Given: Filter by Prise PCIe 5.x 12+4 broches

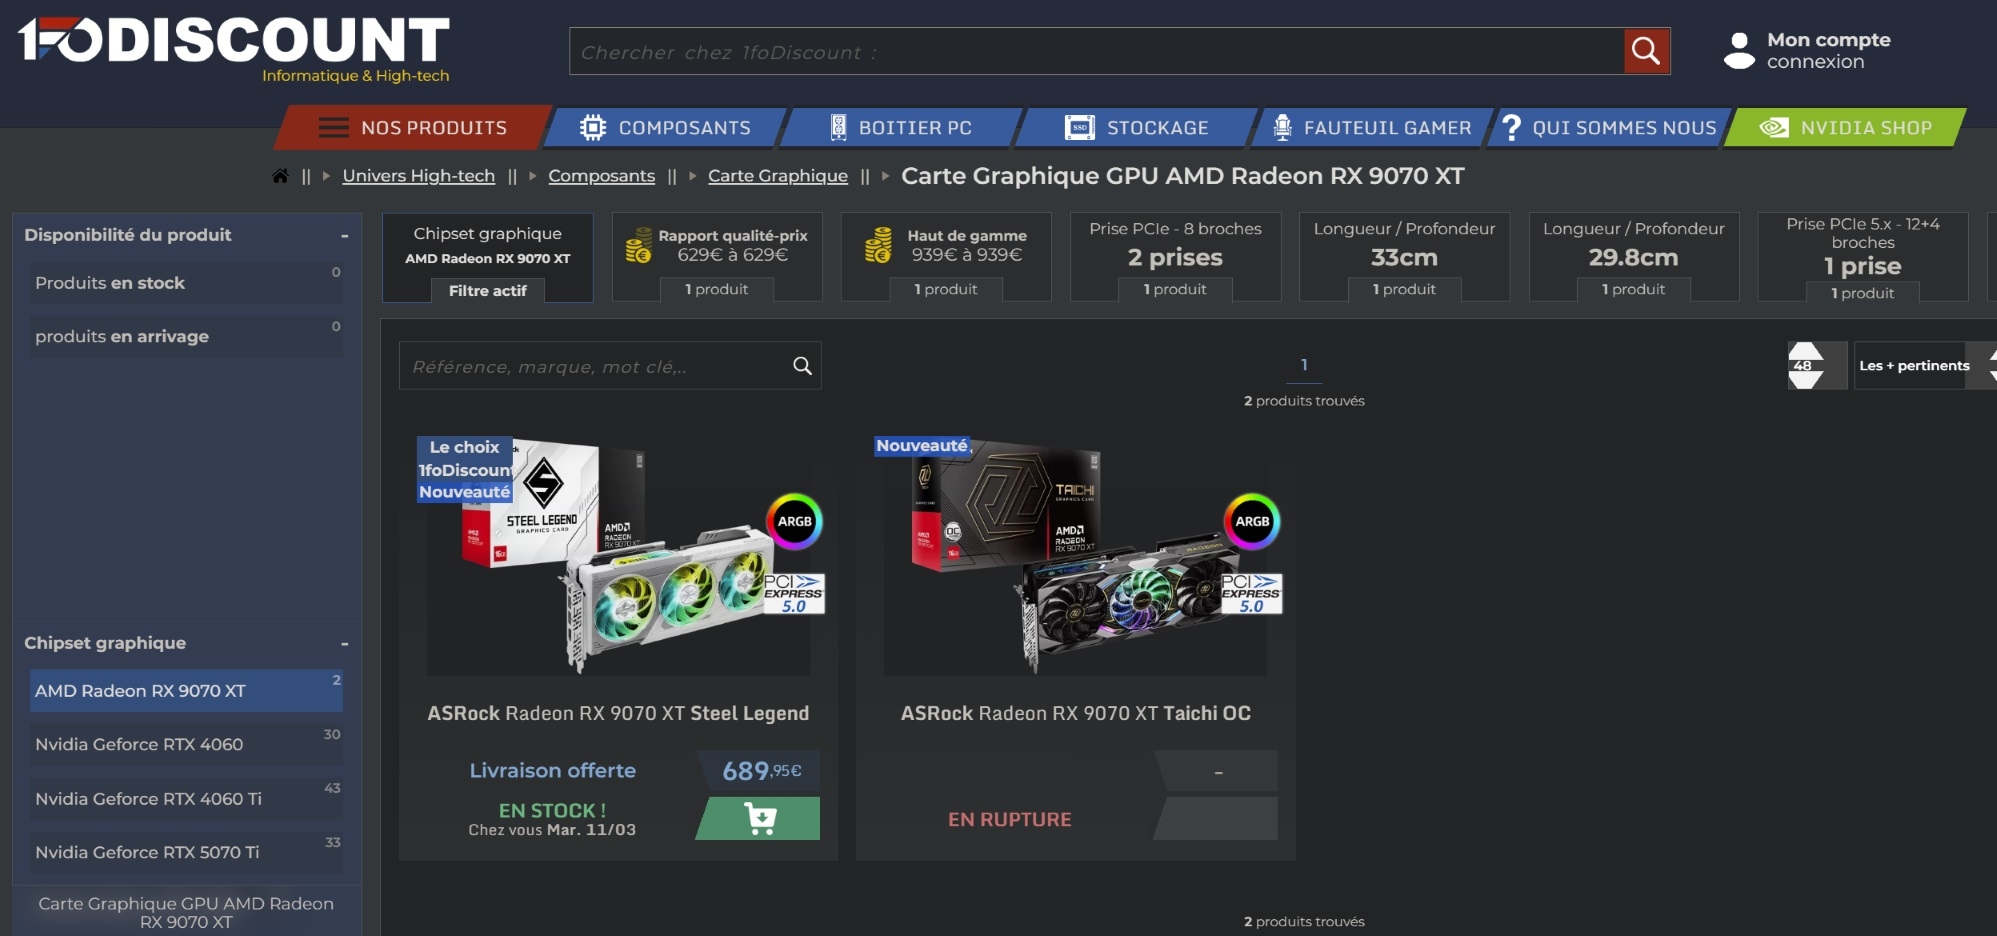Looking at the screenshot, I should 1863,257.
